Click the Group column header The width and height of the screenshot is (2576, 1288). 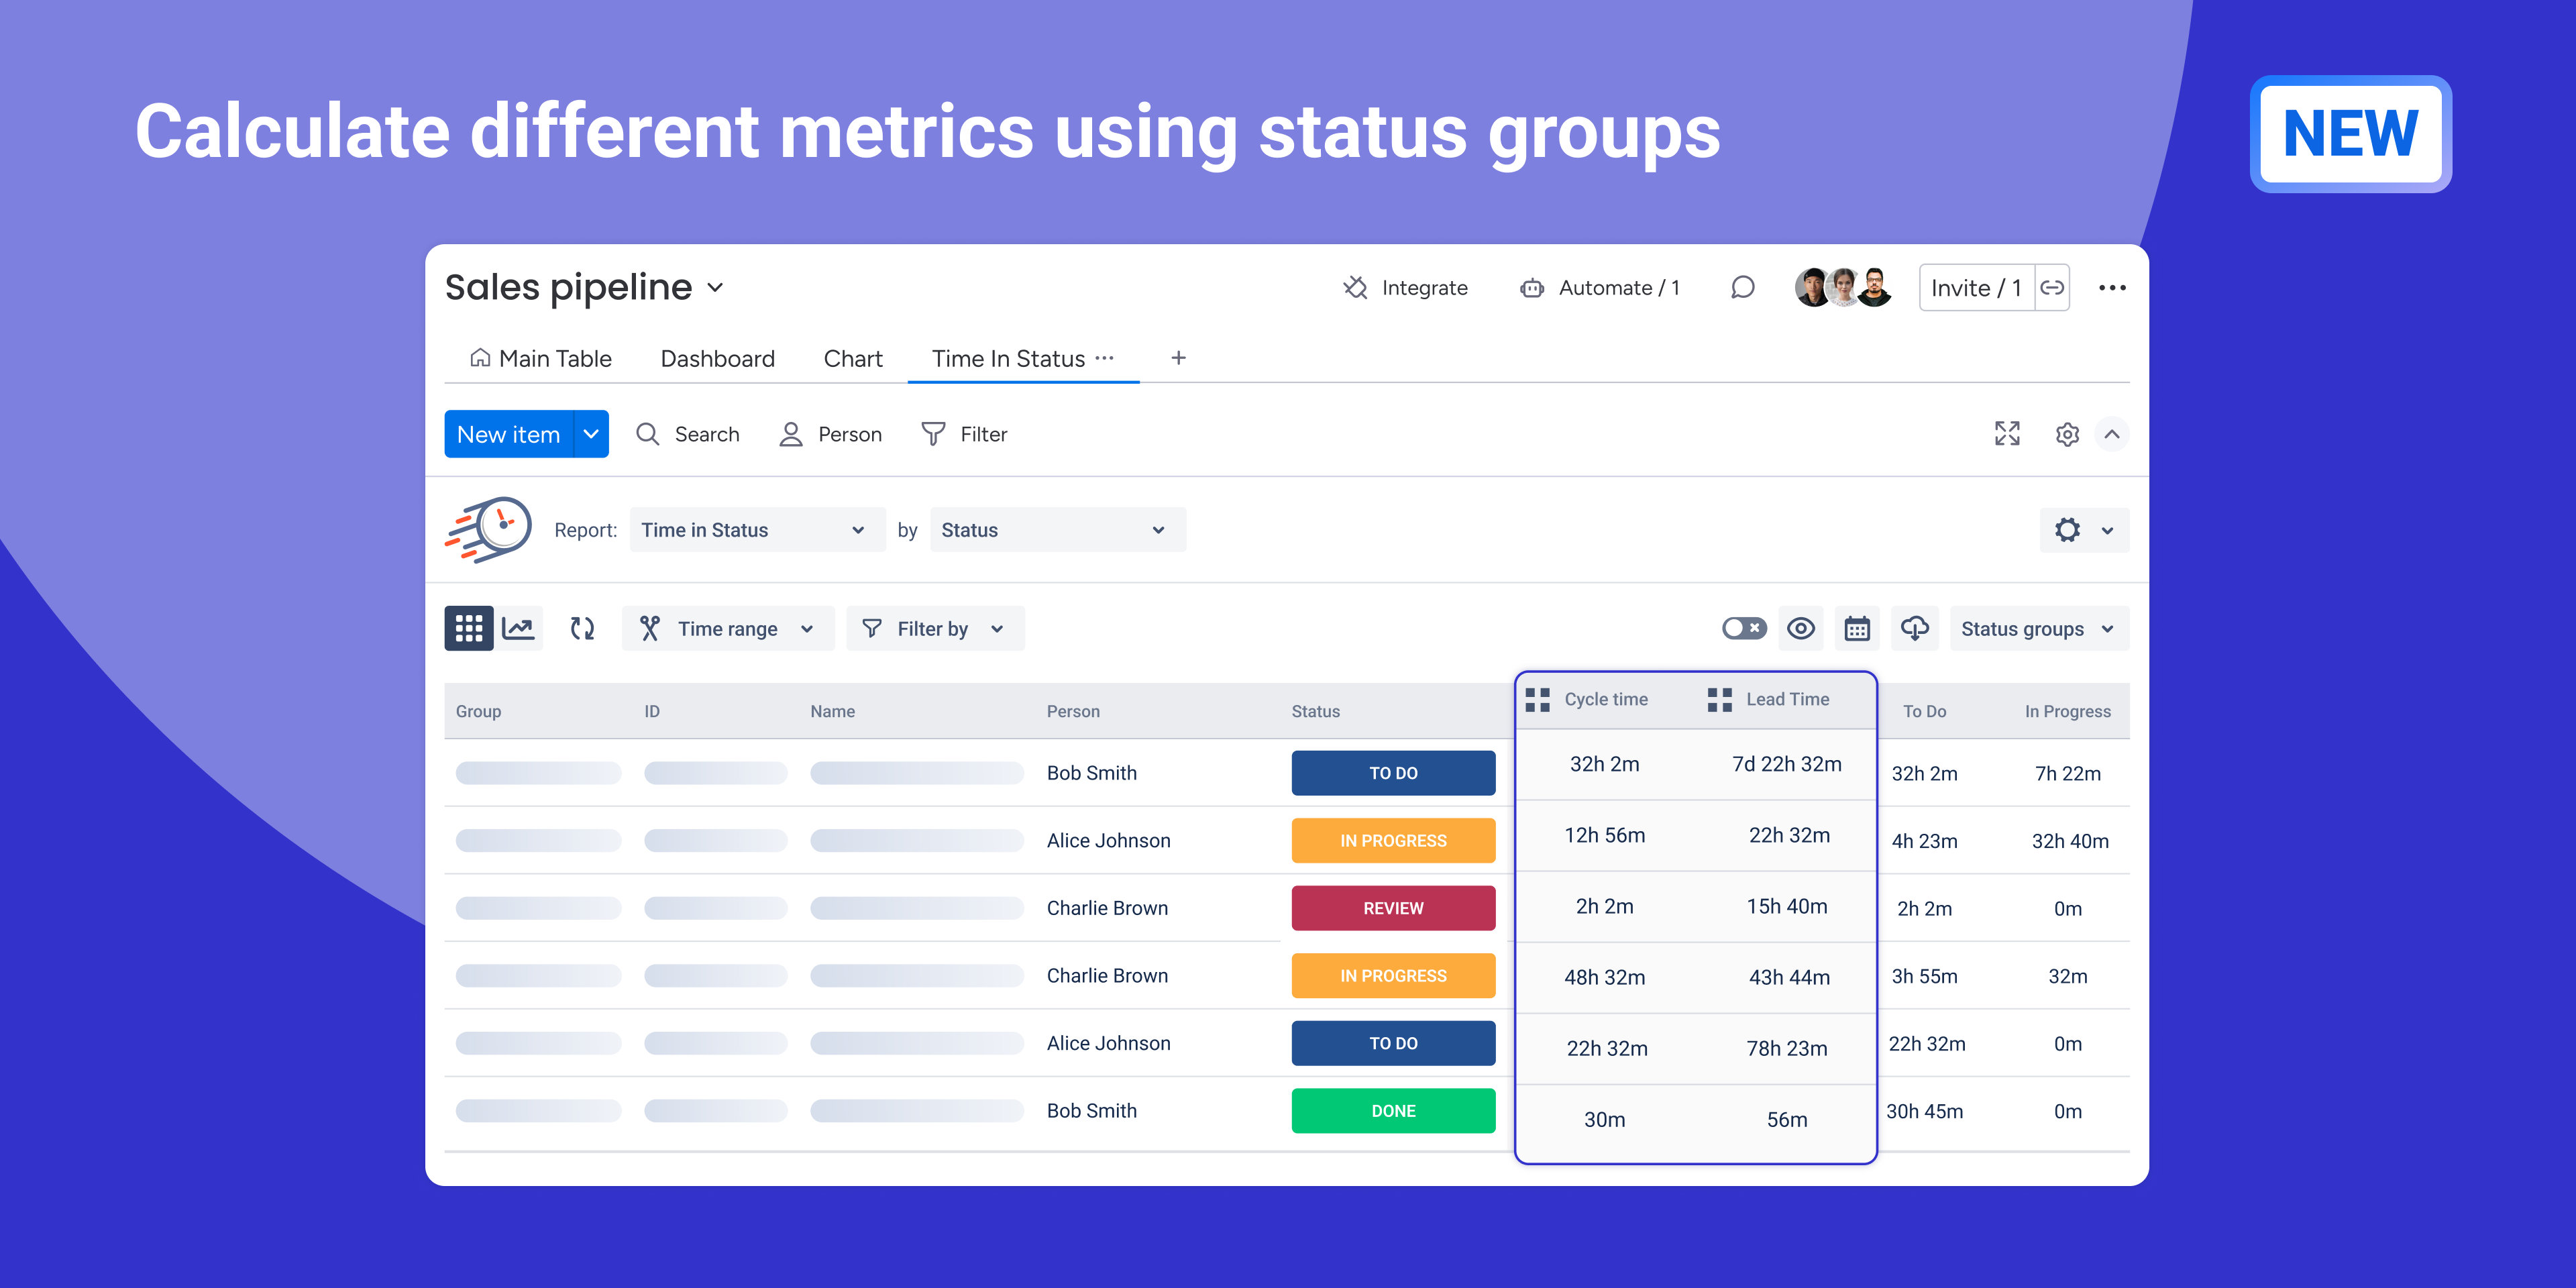pyautogui.click(x=478, y=711)
